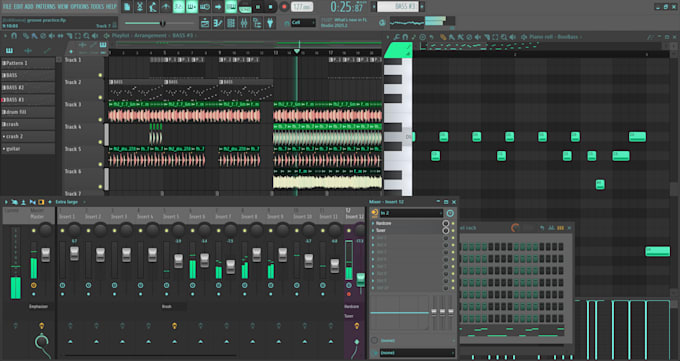Open the Piano roll options menu arrow
Image resolution: width=680 pixels, height=361 pixels.
[x=388, y=37]
